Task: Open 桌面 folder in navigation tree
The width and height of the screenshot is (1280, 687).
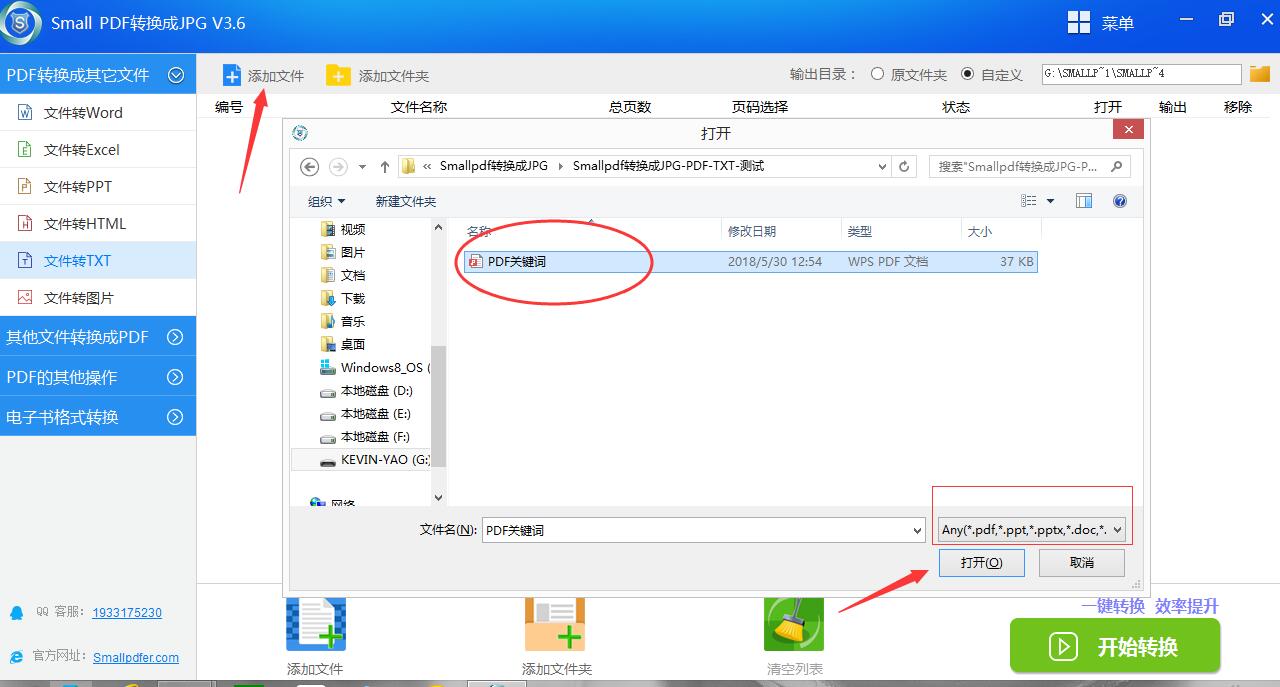Action: tap(343, 344)
